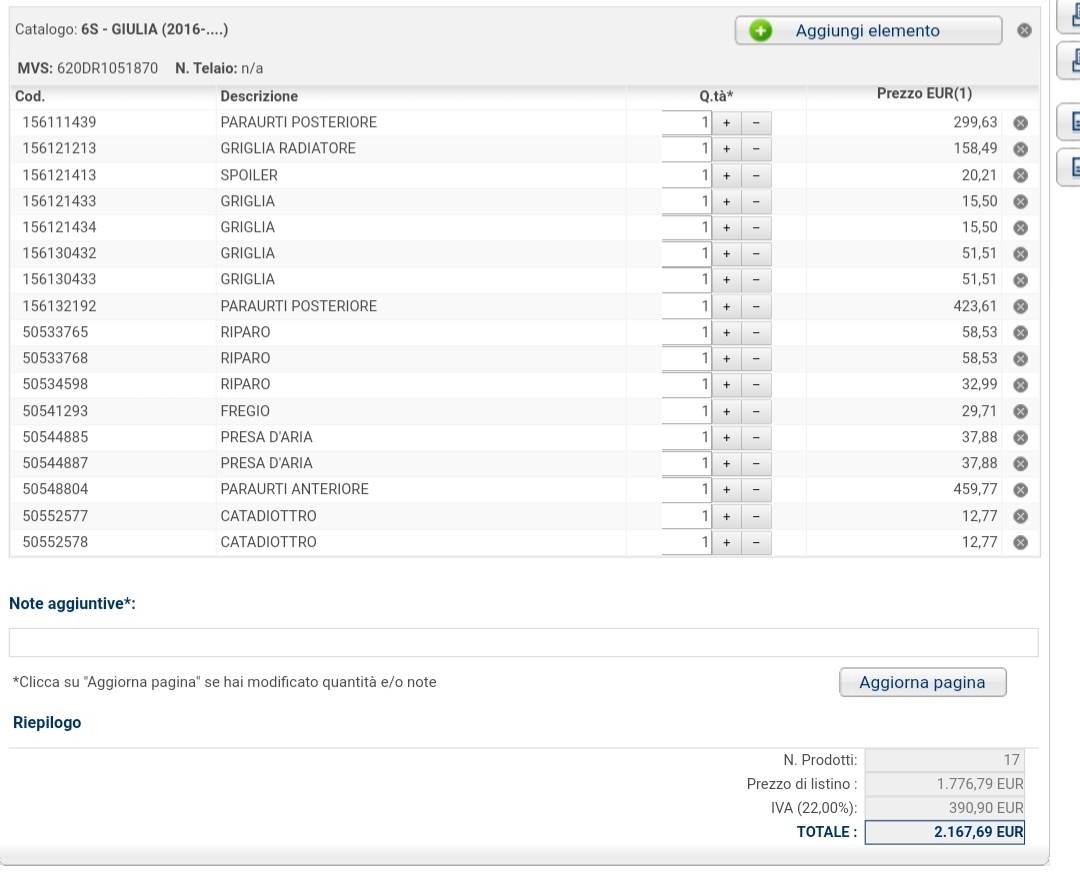Click the Note aggiuntive text field
This screenshot has width=1080, height=882.
523,642
